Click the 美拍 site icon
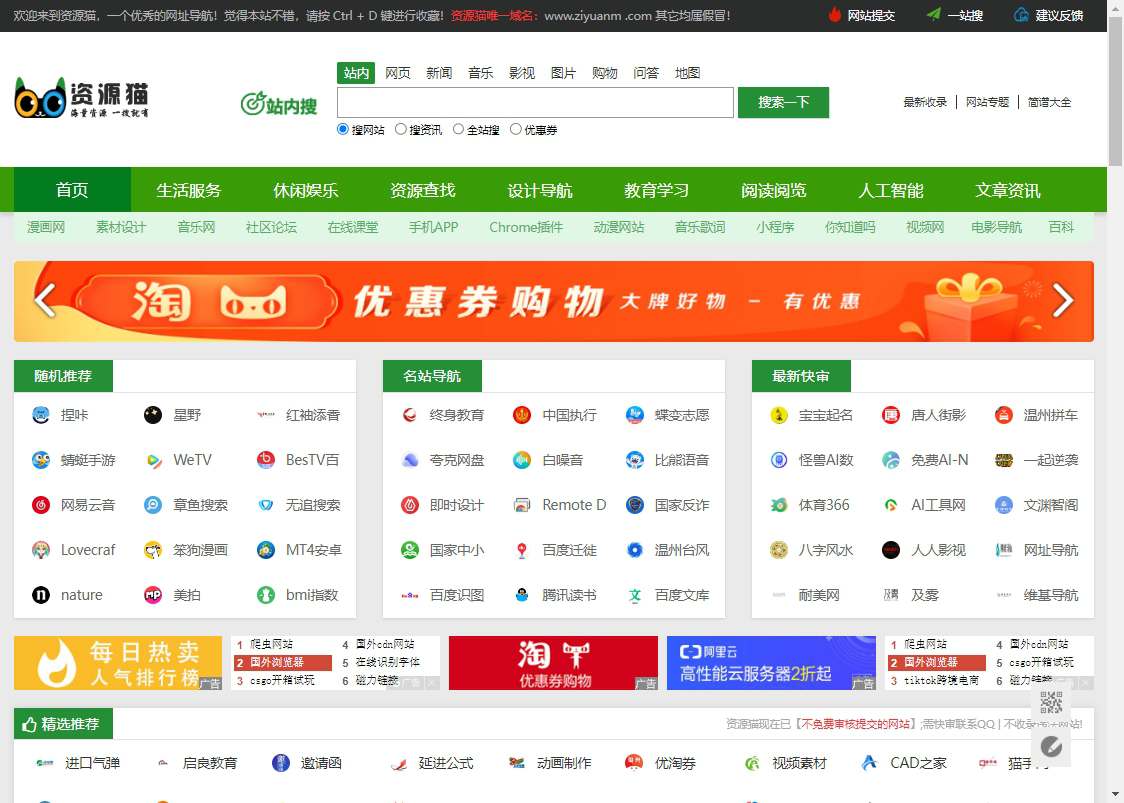Image resolution: width=1124 pixels, height=803 pixels. point(153,594)
